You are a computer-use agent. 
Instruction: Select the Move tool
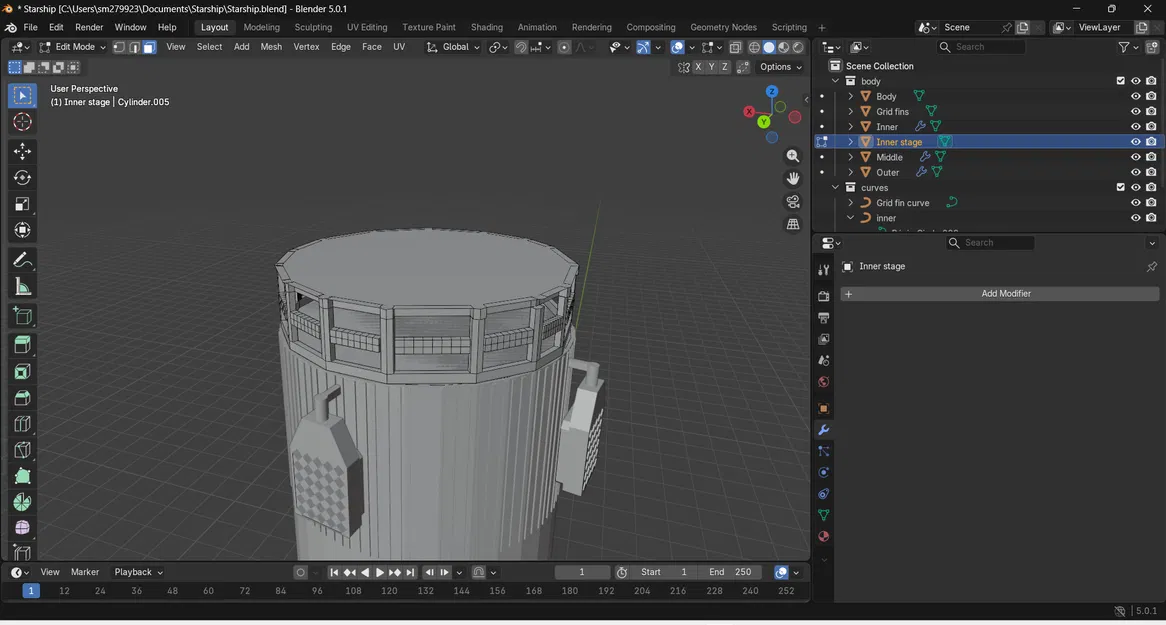click(x=21, y=151)
